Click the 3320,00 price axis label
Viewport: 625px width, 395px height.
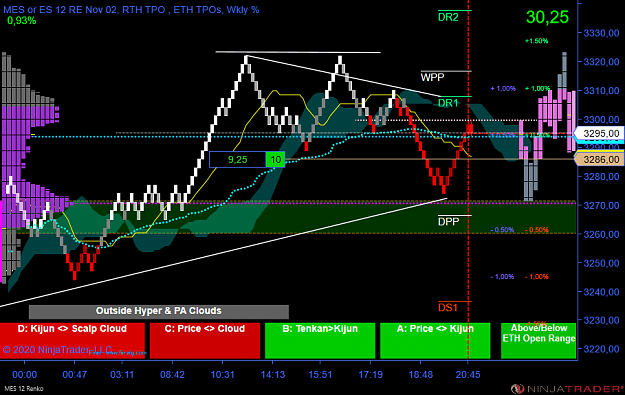click(x=601, y=62)
